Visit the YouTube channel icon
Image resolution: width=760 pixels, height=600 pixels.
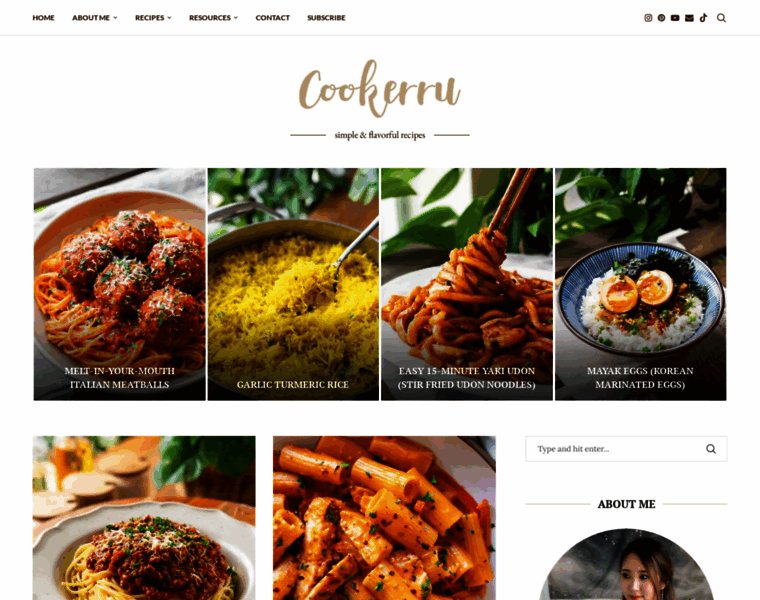(675, 18)
